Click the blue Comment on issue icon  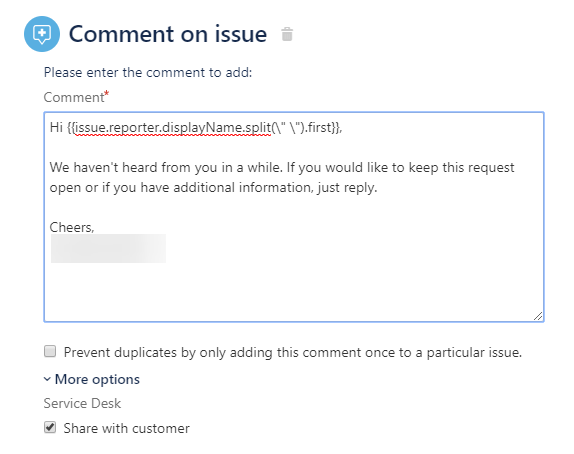[x=42, y=34]
